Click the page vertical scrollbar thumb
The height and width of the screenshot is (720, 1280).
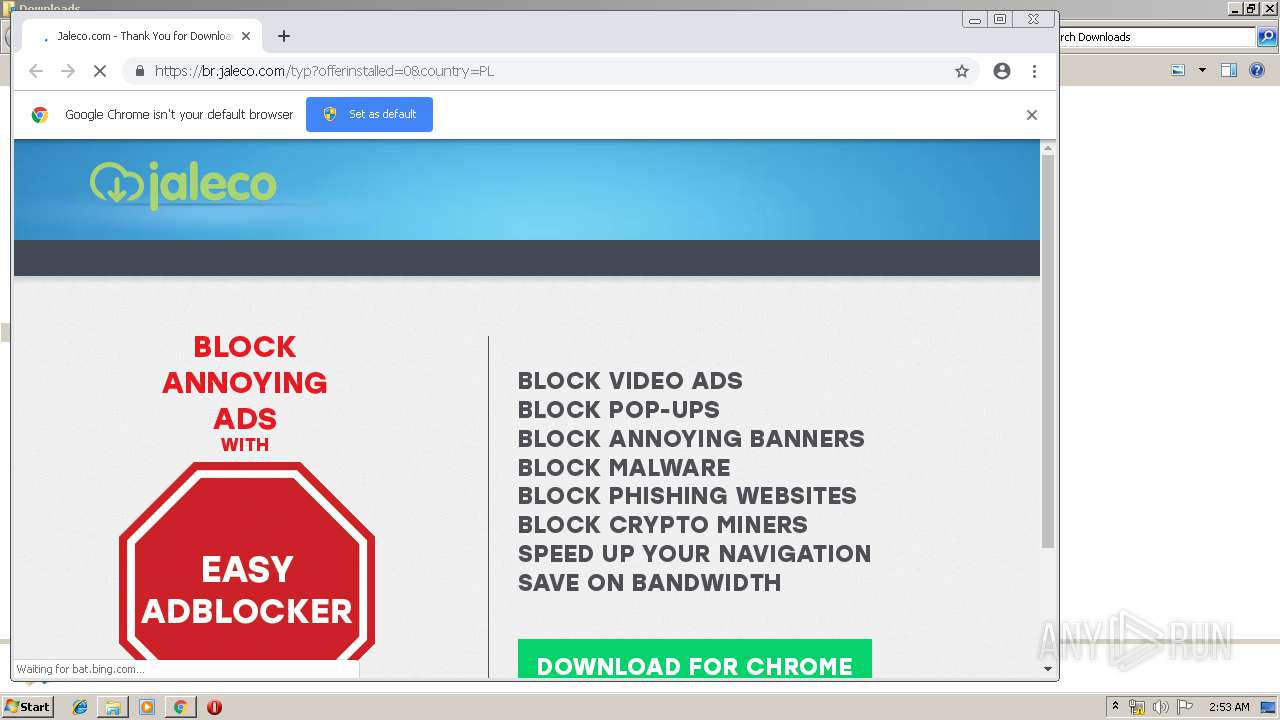click(x=1048, y=350)
